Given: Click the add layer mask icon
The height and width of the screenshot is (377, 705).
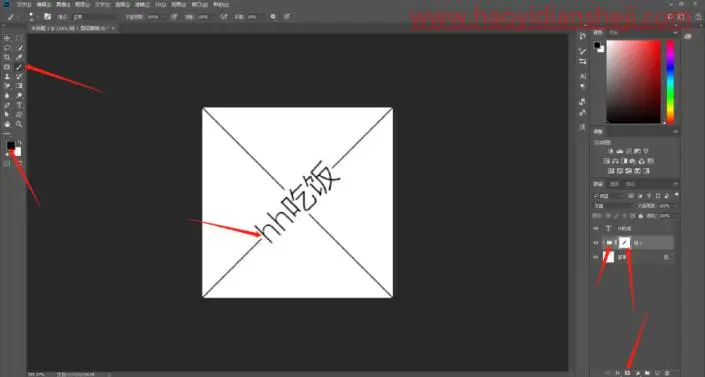Looking at the screenshot, I should pyautogui.click(x=628, y=373).
